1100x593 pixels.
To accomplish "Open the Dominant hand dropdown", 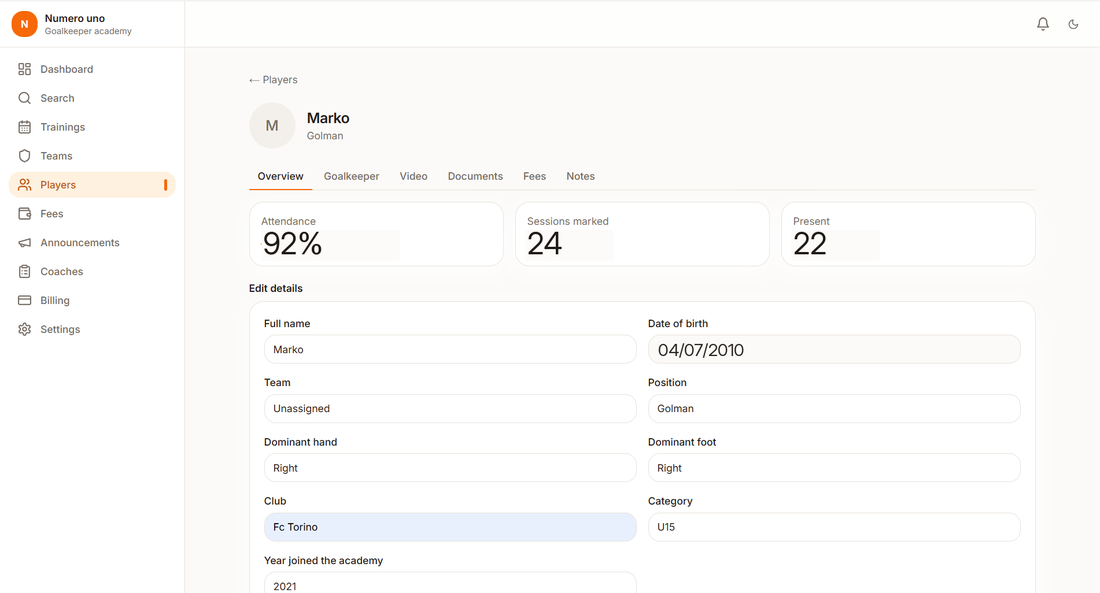I will (450, 468).
